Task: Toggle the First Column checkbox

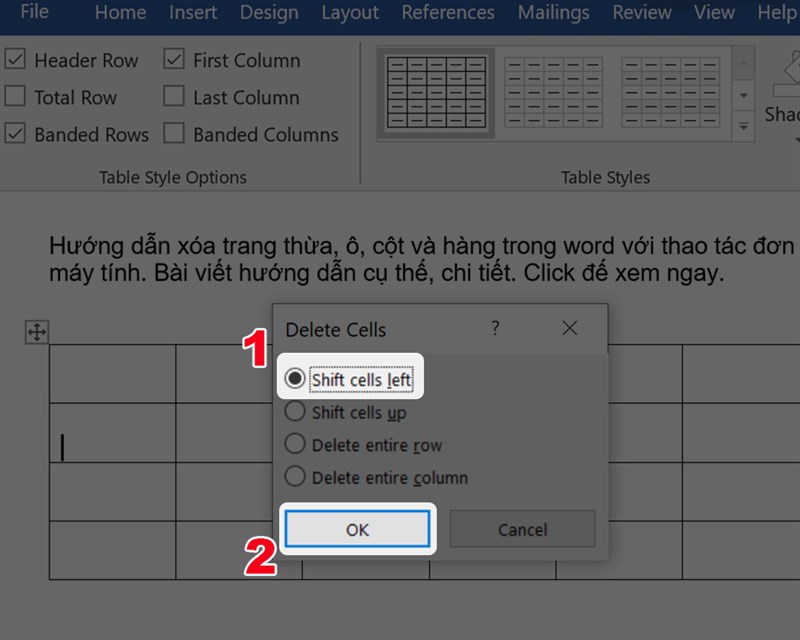Action: (x=174, y=59)
